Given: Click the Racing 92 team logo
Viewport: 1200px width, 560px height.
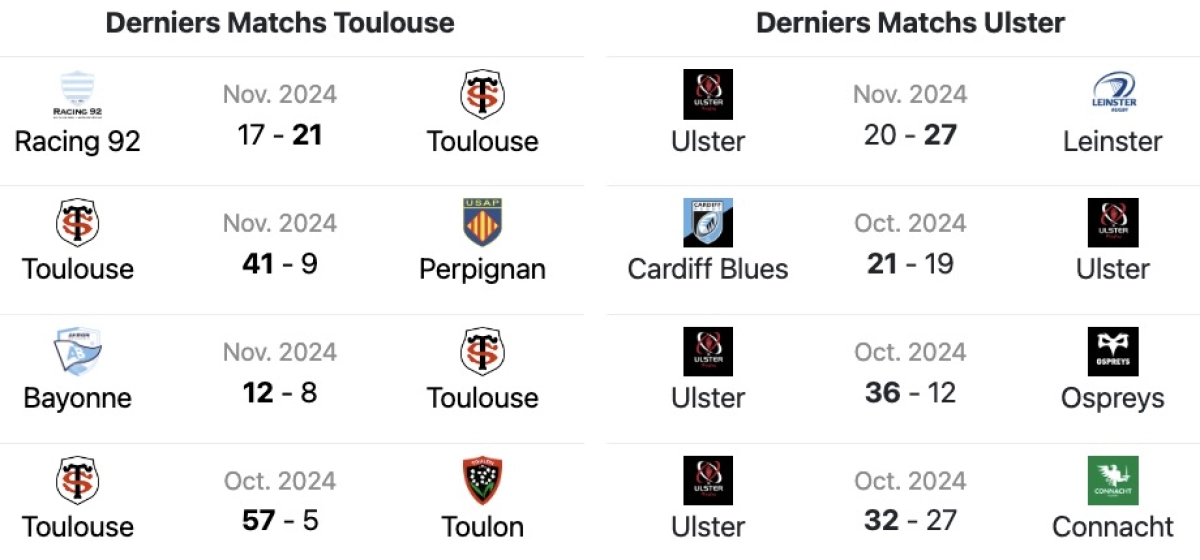Looking at the screenshot, I should tap(78, 94).
